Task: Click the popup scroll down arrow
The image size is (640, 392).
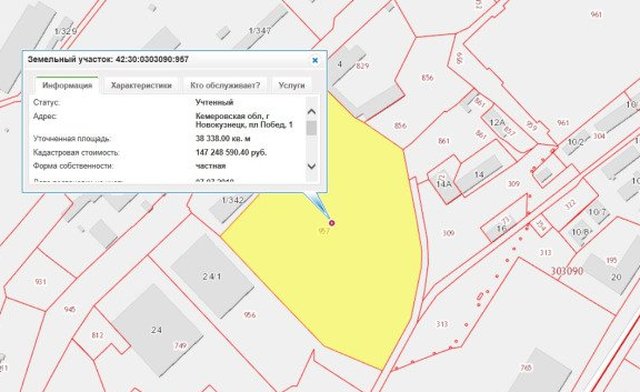Action: tap(312, 166)
